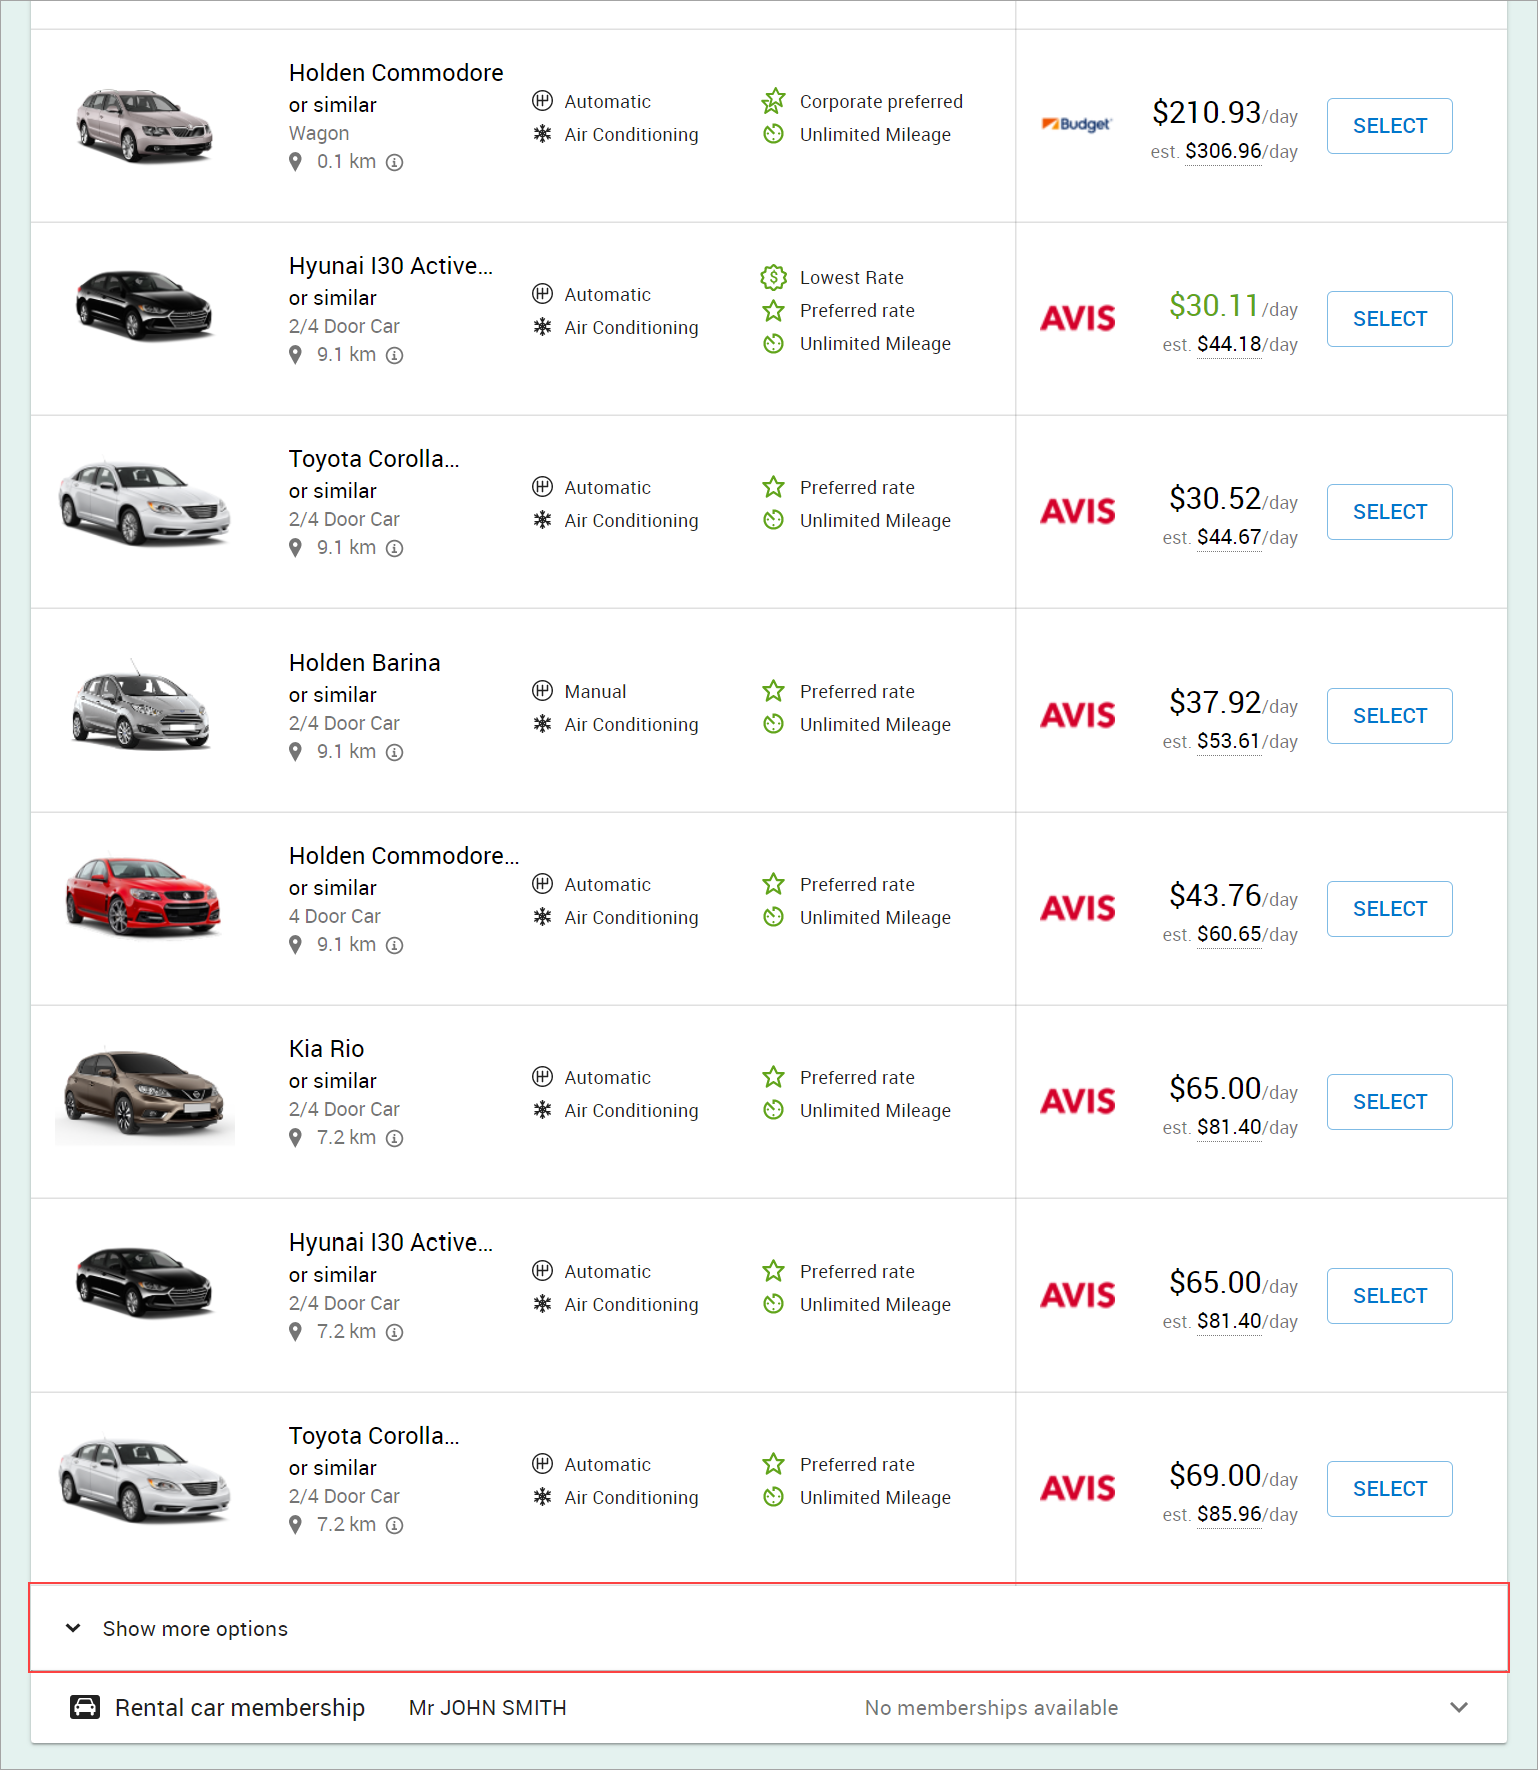Click Corporate preferred star icon on Budget row
Viewport: 1538px width, 1770px height.
pyautogui.click(x=773, y=101)
